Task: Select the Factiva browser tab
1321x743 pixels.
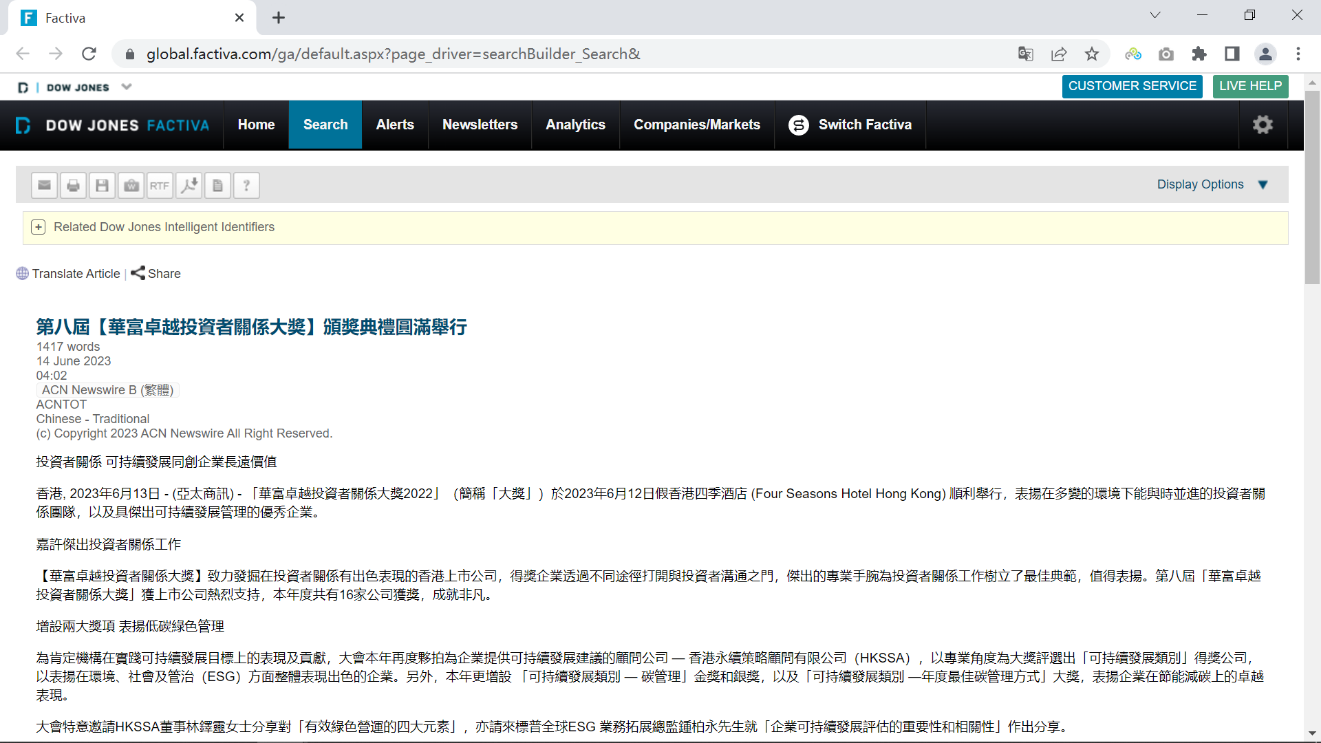Action: [131, 18]
